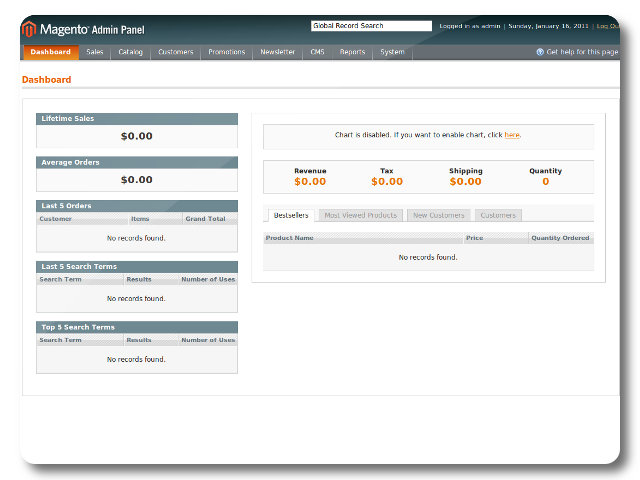Click the Log Out link
This screenshot has height=480, width=640.
pyautogui.click(x=607, y=26)
